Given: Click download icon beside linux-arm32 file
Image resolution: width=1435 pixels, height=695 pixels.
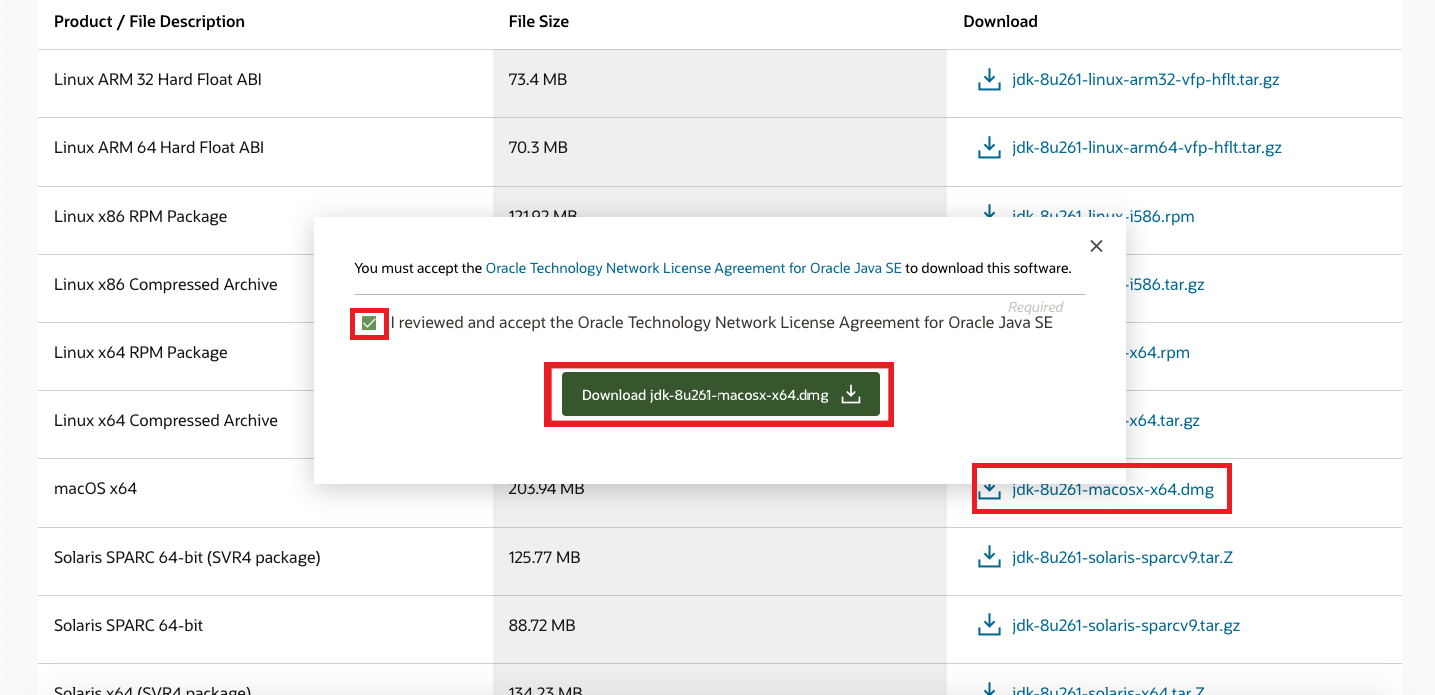Looking at the screenshot, I should coord(989,79).
